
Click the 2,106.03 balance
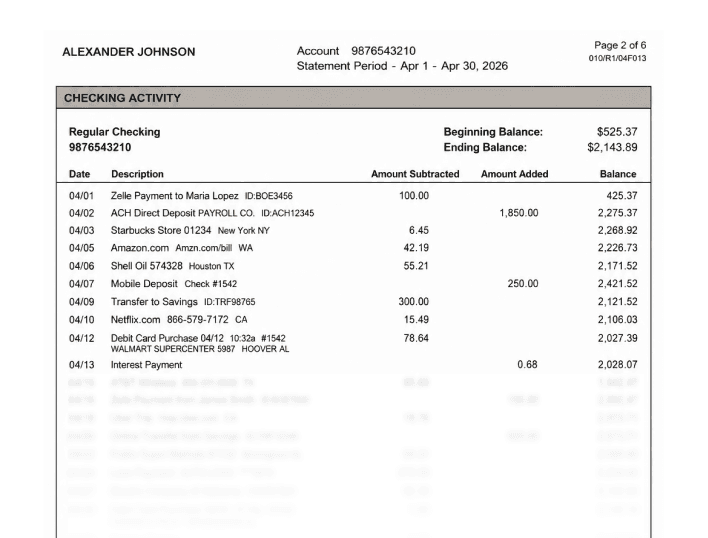(x=617, y=320)
